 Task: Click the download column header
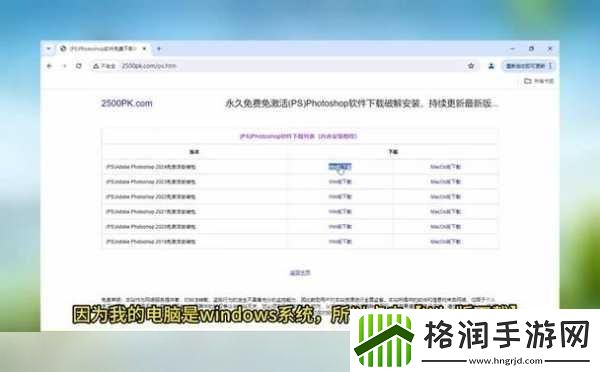pyautogui.click(x=393, y=152)
